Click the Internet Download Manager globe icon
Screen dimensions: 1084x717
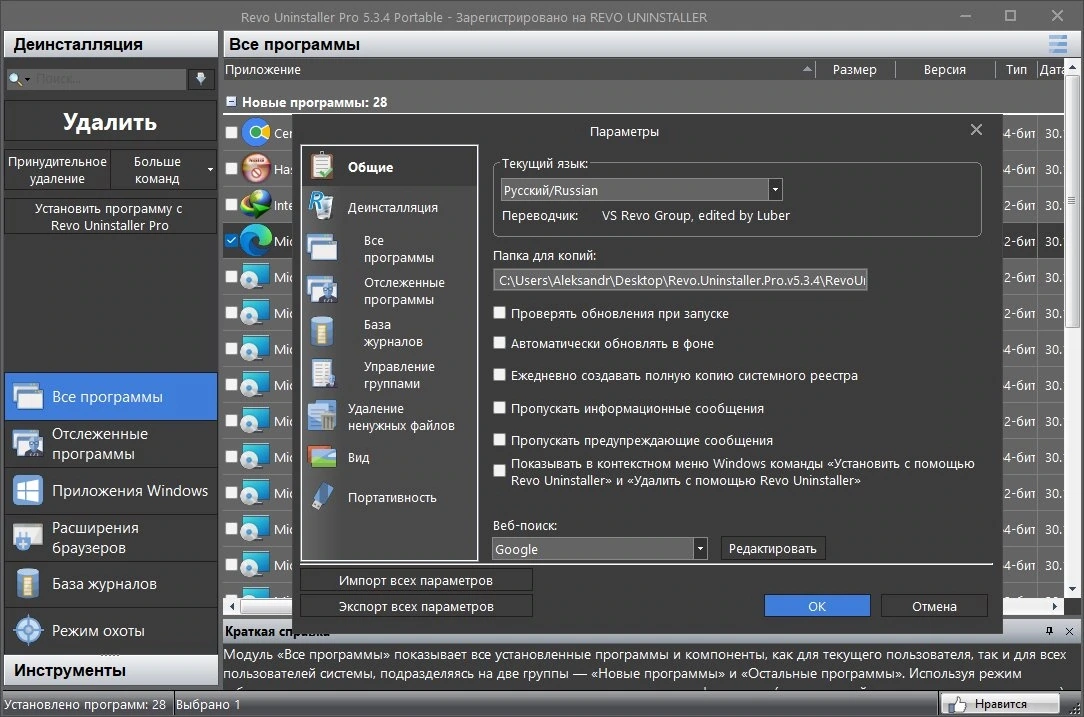(x=256, y=204)
